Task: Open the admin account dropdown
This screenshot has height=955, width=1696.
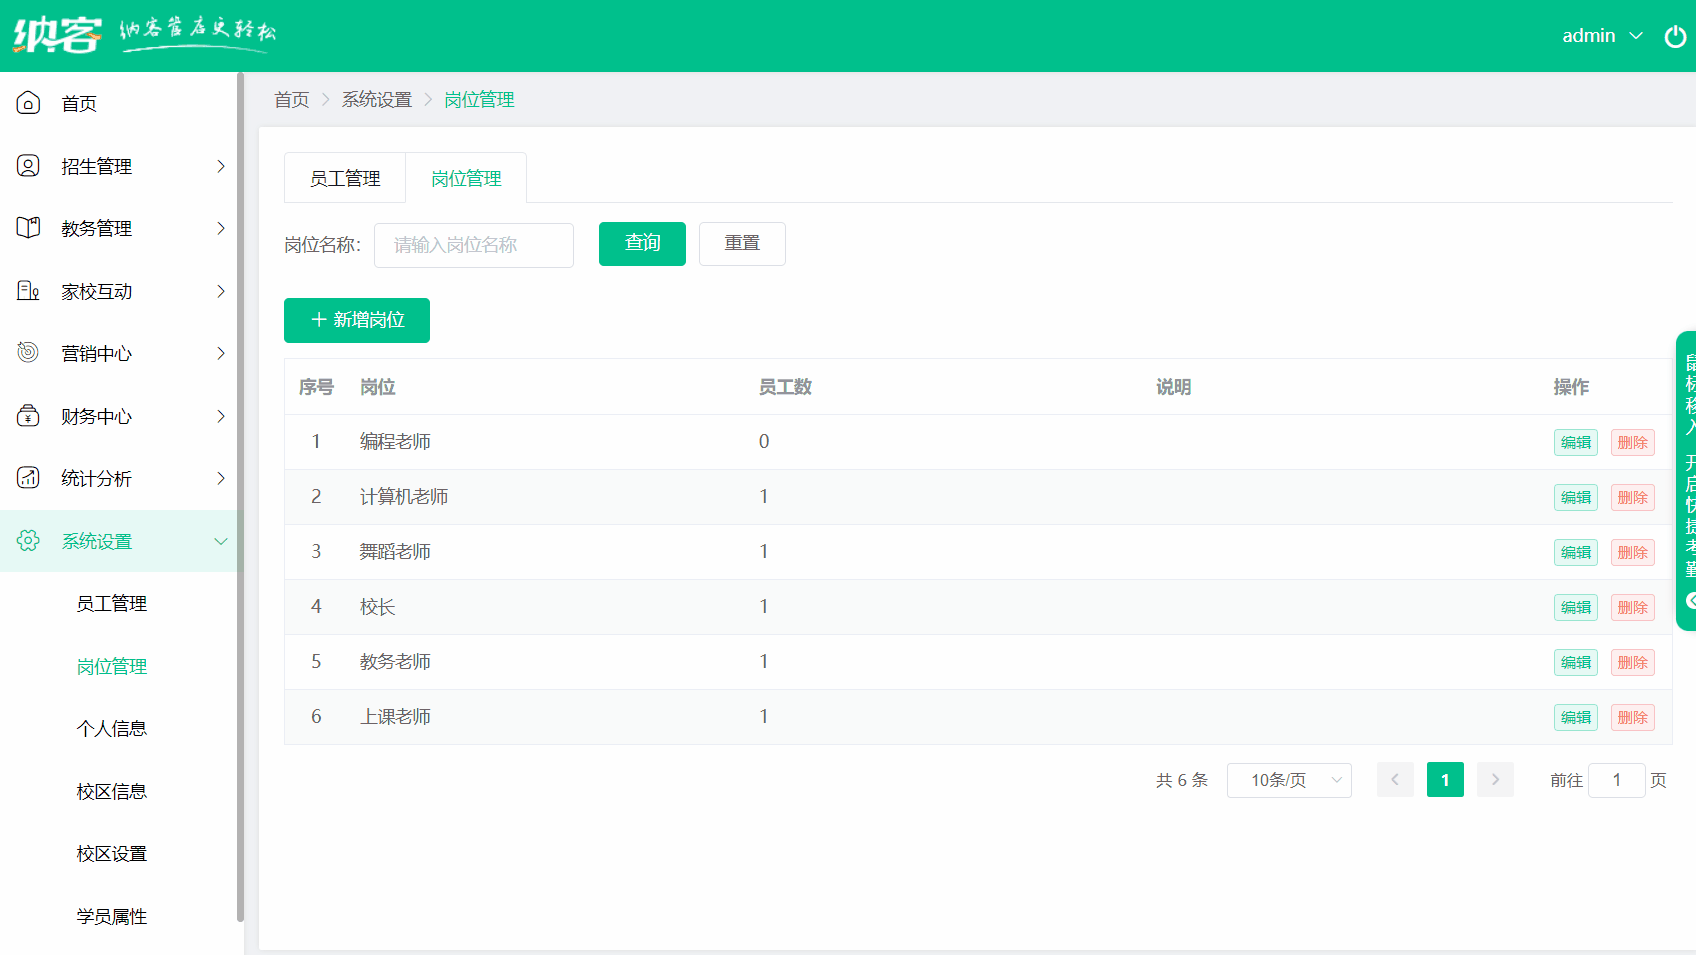Action: [x=1601, y=36]
